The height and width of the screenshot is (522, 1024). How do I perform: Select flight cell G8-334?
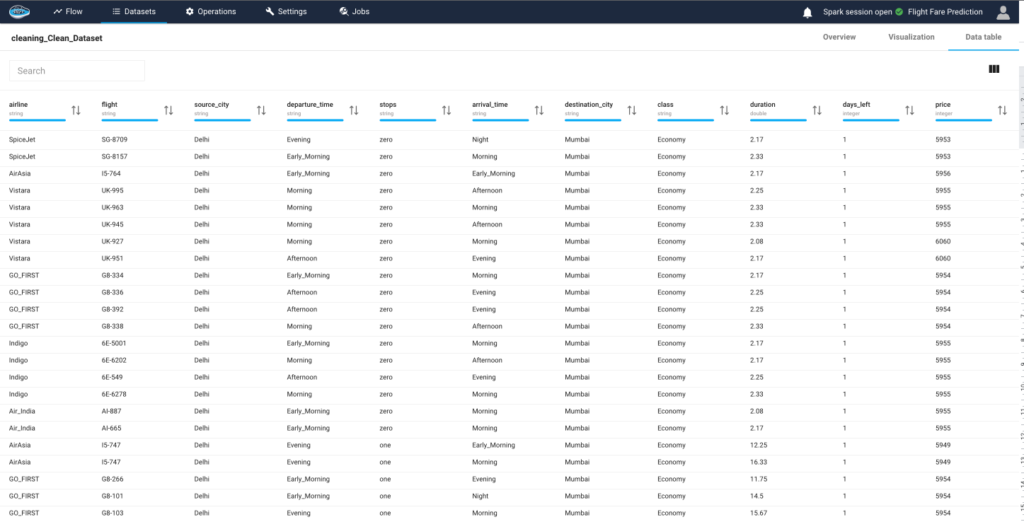click(113, 276)
